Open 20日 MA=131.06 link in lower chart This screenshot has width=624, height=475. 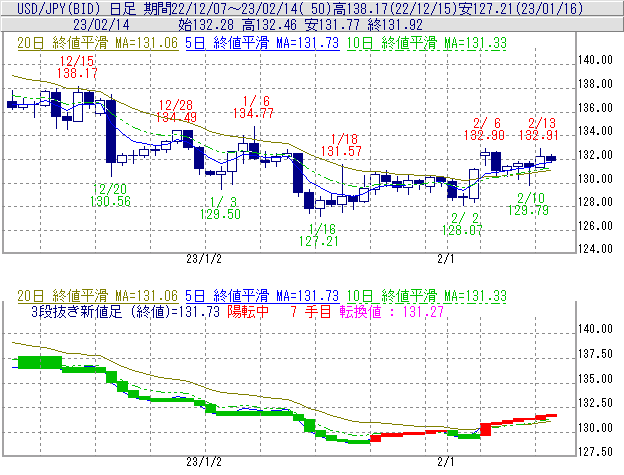tap(98, 296)
